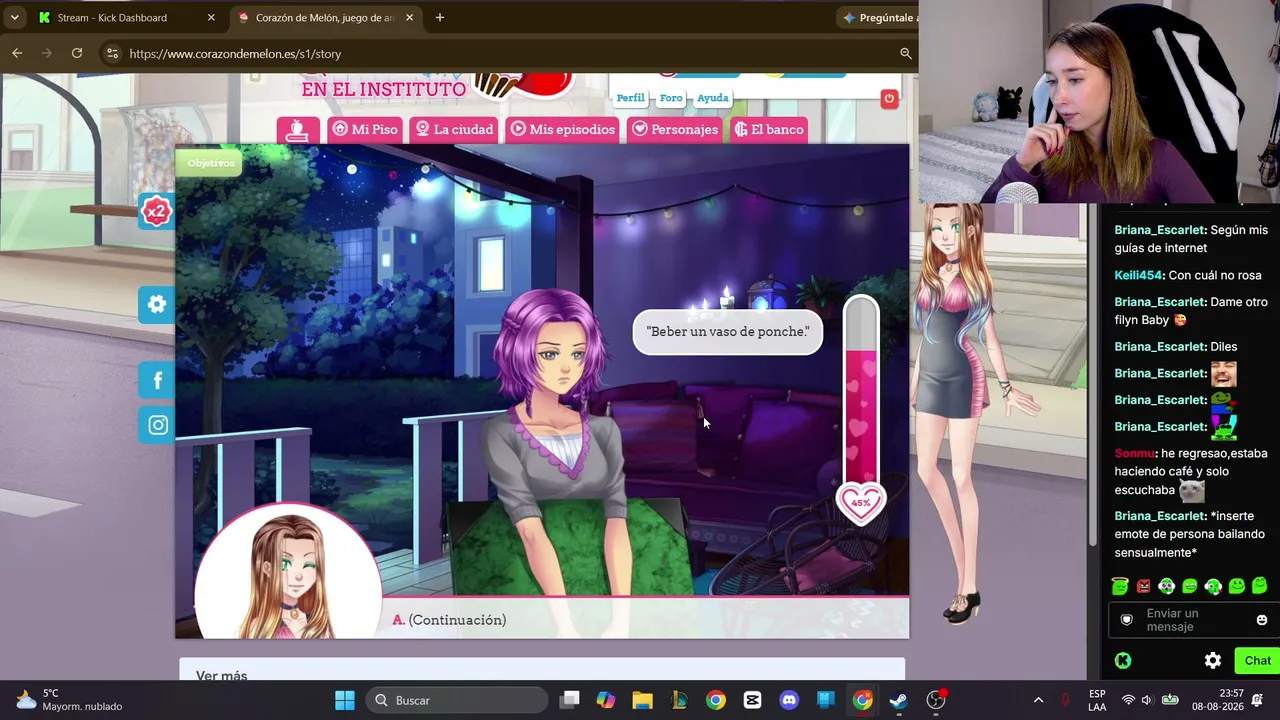
Task: Open the clock and date panel
Action: point(1217,700)
